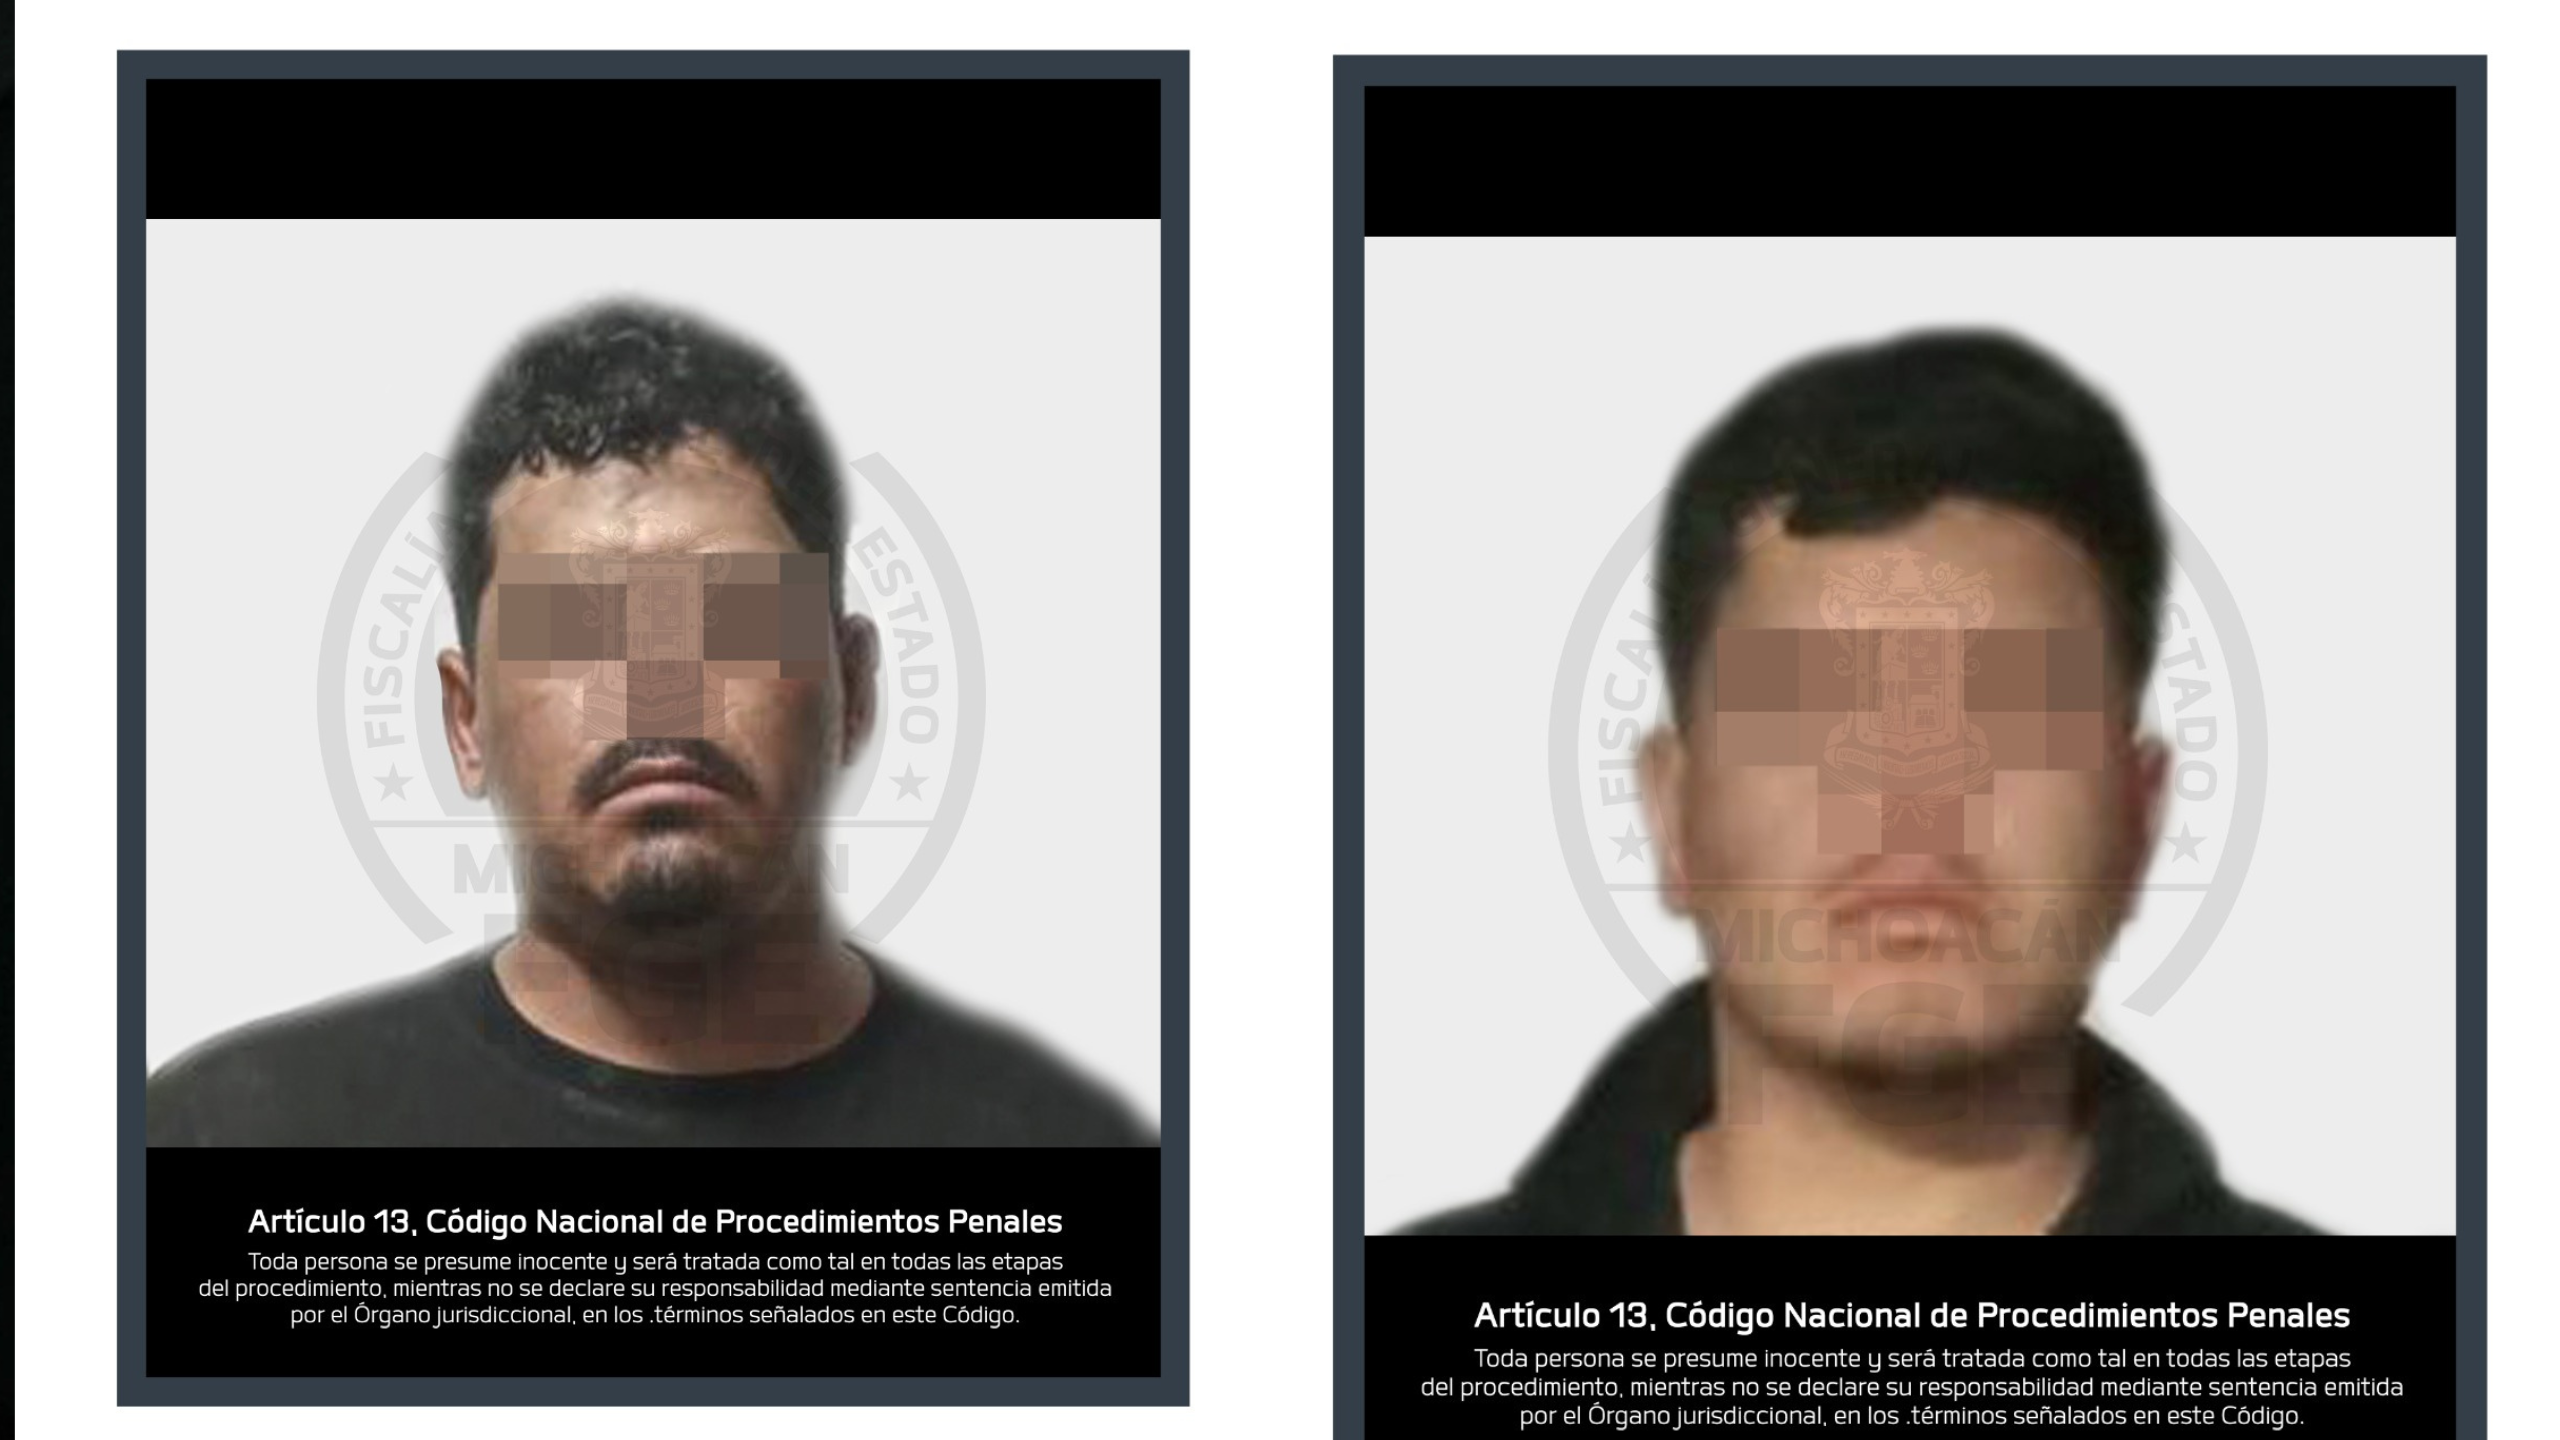This screenshot has height=1440, width=2560.
Task: Click the right card's black header bar
Action: click(x=1909, y=160)
